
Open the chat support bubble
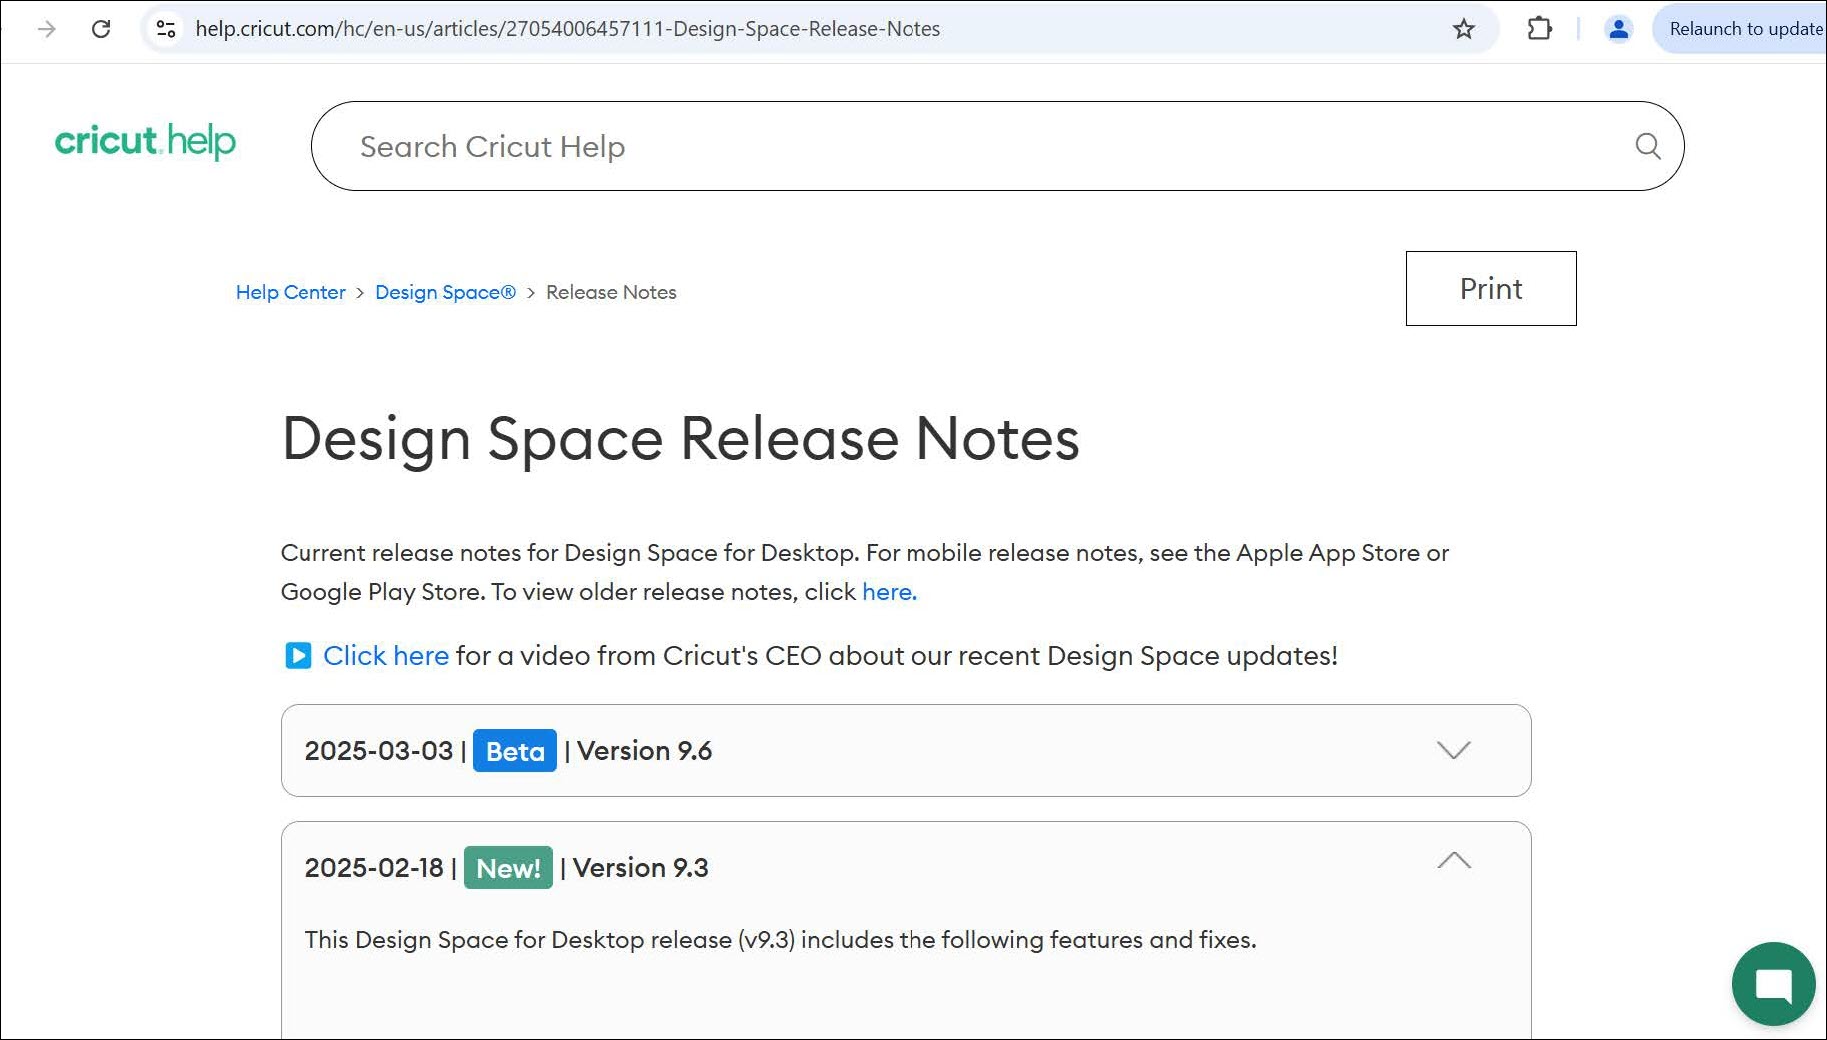click(x=1774, y=984)
